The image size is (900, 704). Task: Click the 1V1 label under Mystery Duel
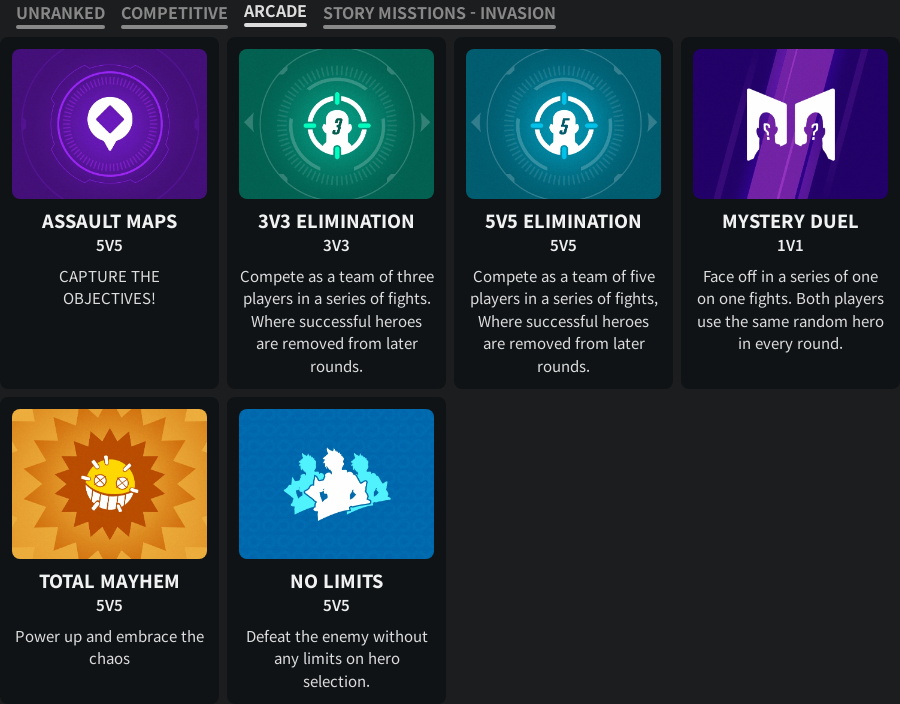[790, 246]
